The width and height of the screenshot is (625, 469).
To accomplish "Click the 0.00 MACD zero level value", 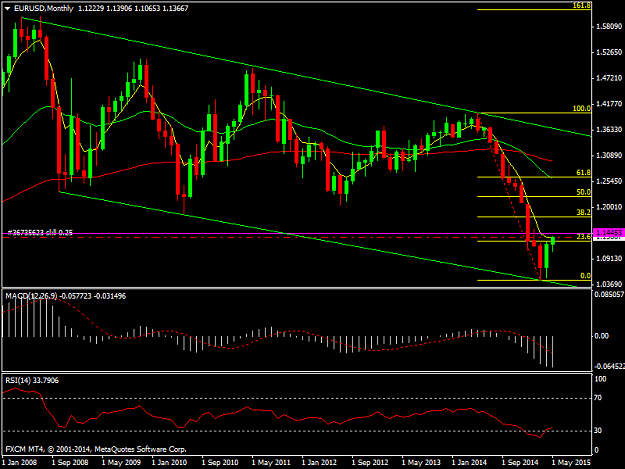I will pos(601,336).
